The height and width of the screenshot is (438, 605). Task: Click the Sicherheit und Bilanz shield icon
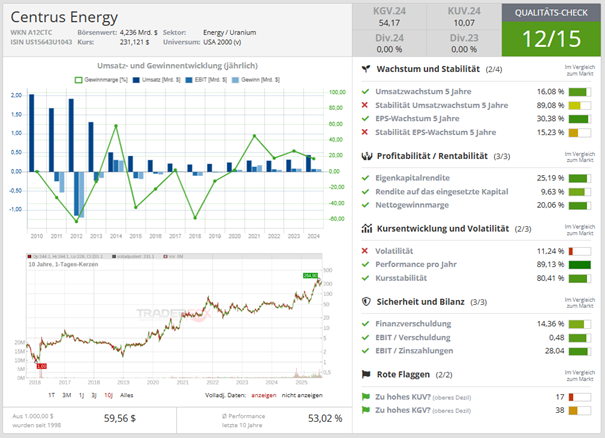point(366,302)
